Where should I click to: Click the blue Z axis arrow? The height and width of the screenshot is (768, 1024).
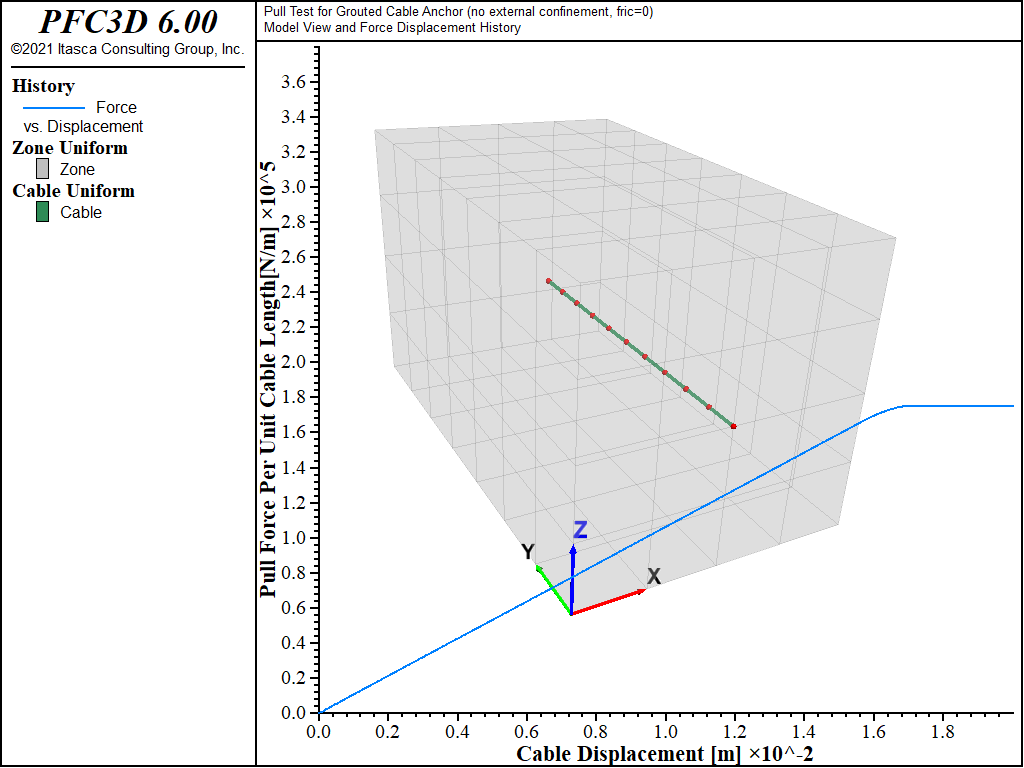click(572, 580)
